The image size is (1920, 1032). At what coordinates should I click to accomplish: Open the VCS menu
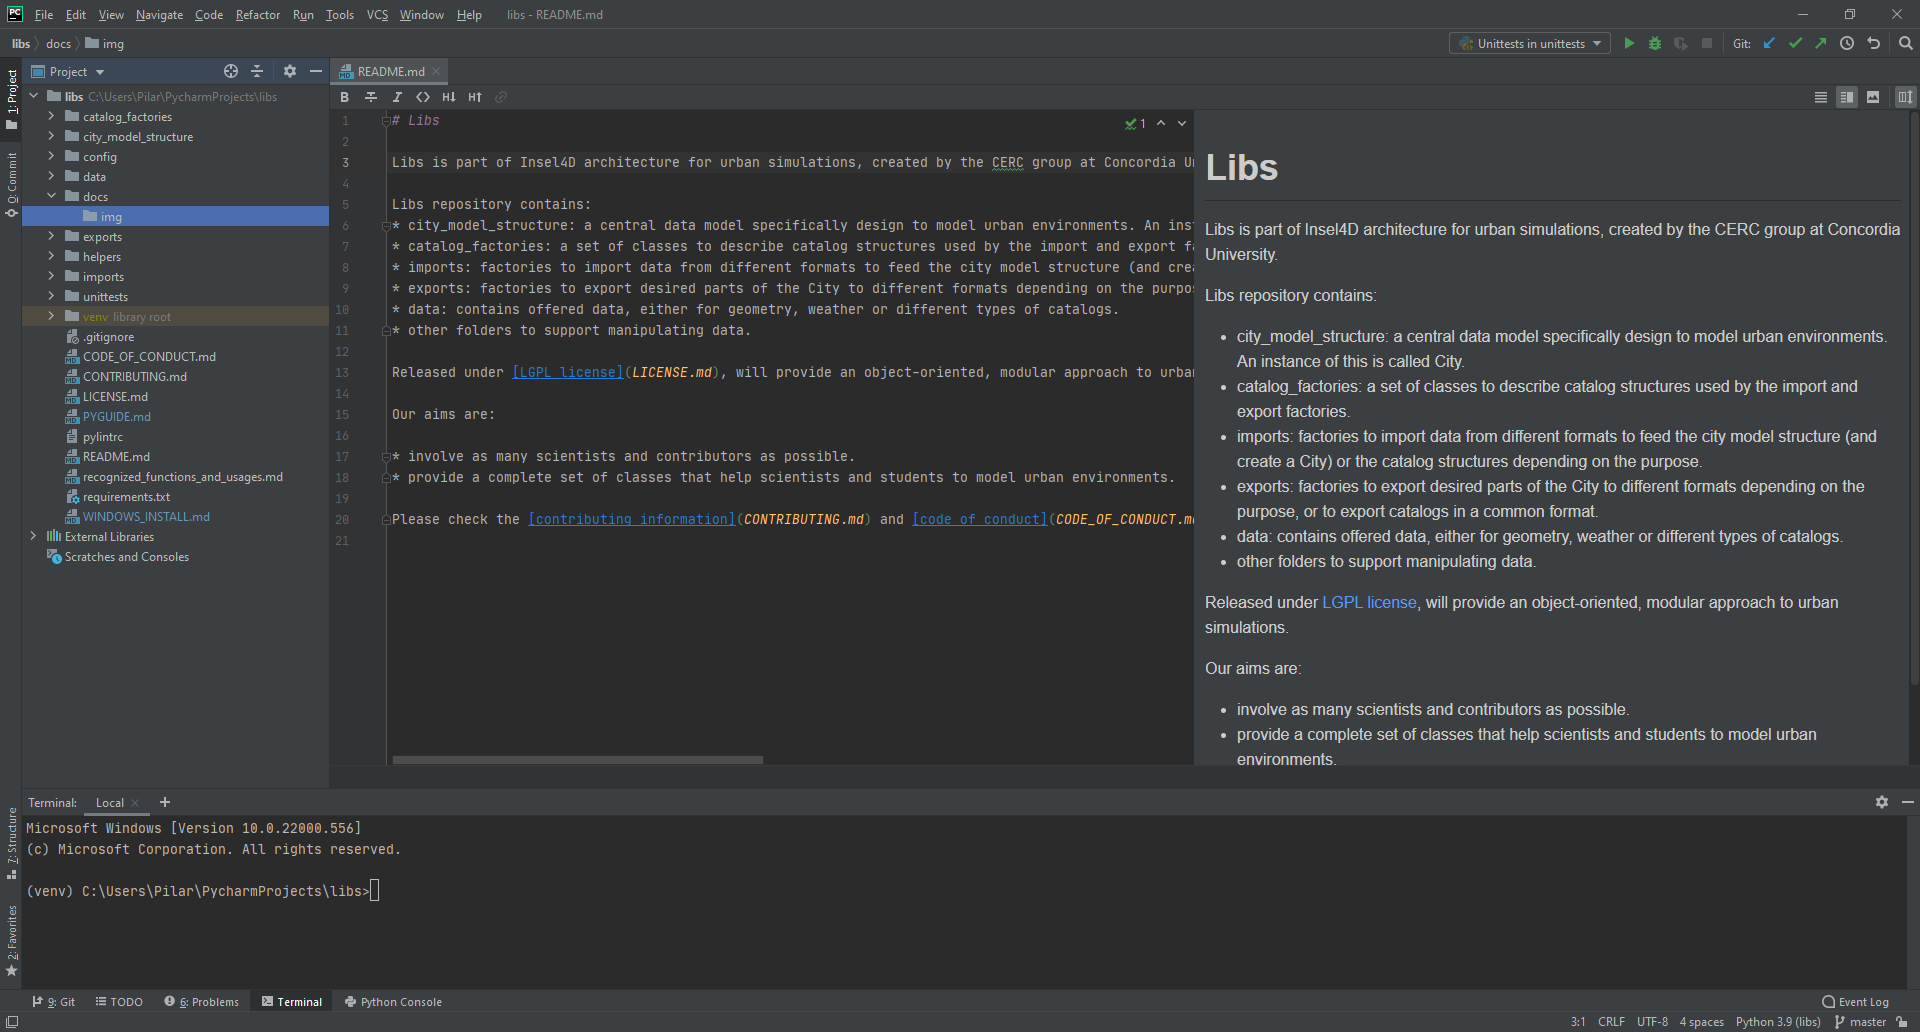click(x=377, y=14)
